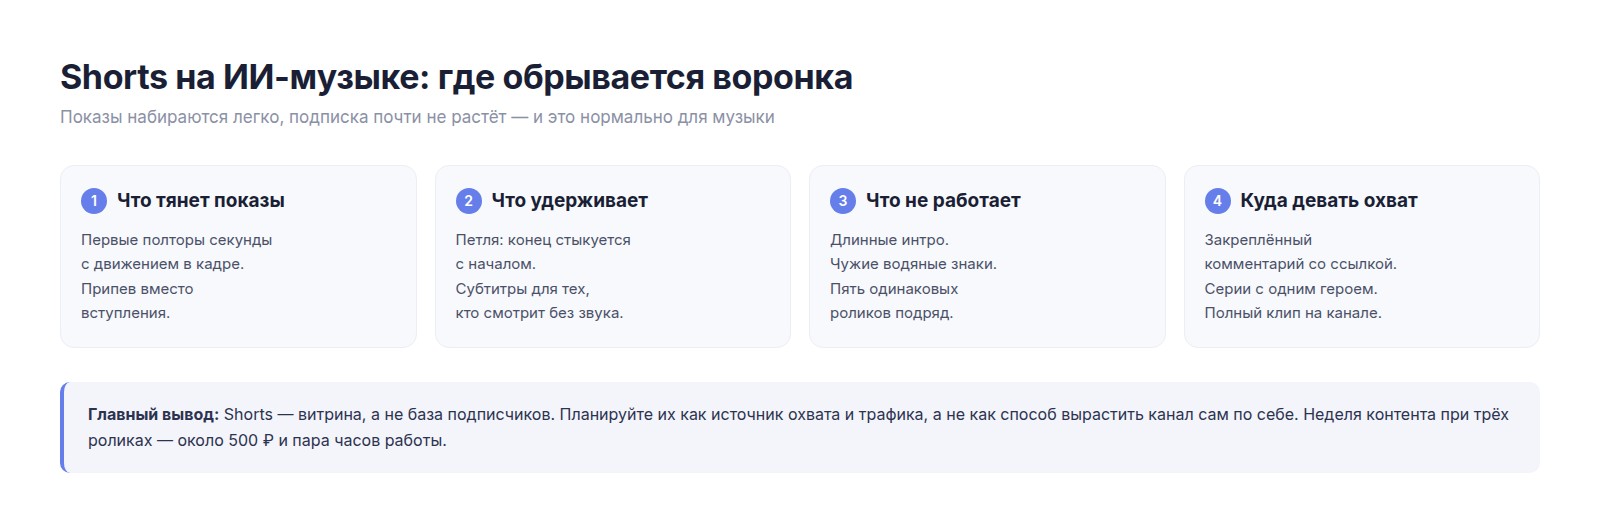Click text 'Серии с одним героем.'
Viewport: 1600px width, 521px height.
(1291, 289)
